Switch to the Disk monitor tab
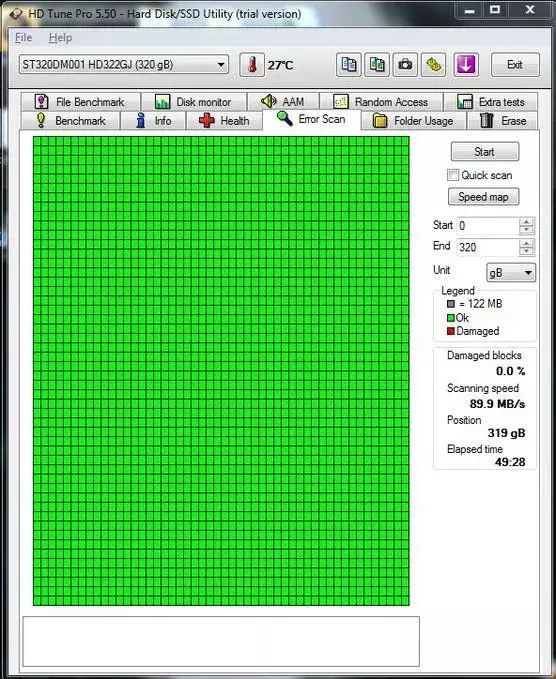 click(x=194, y=102)
